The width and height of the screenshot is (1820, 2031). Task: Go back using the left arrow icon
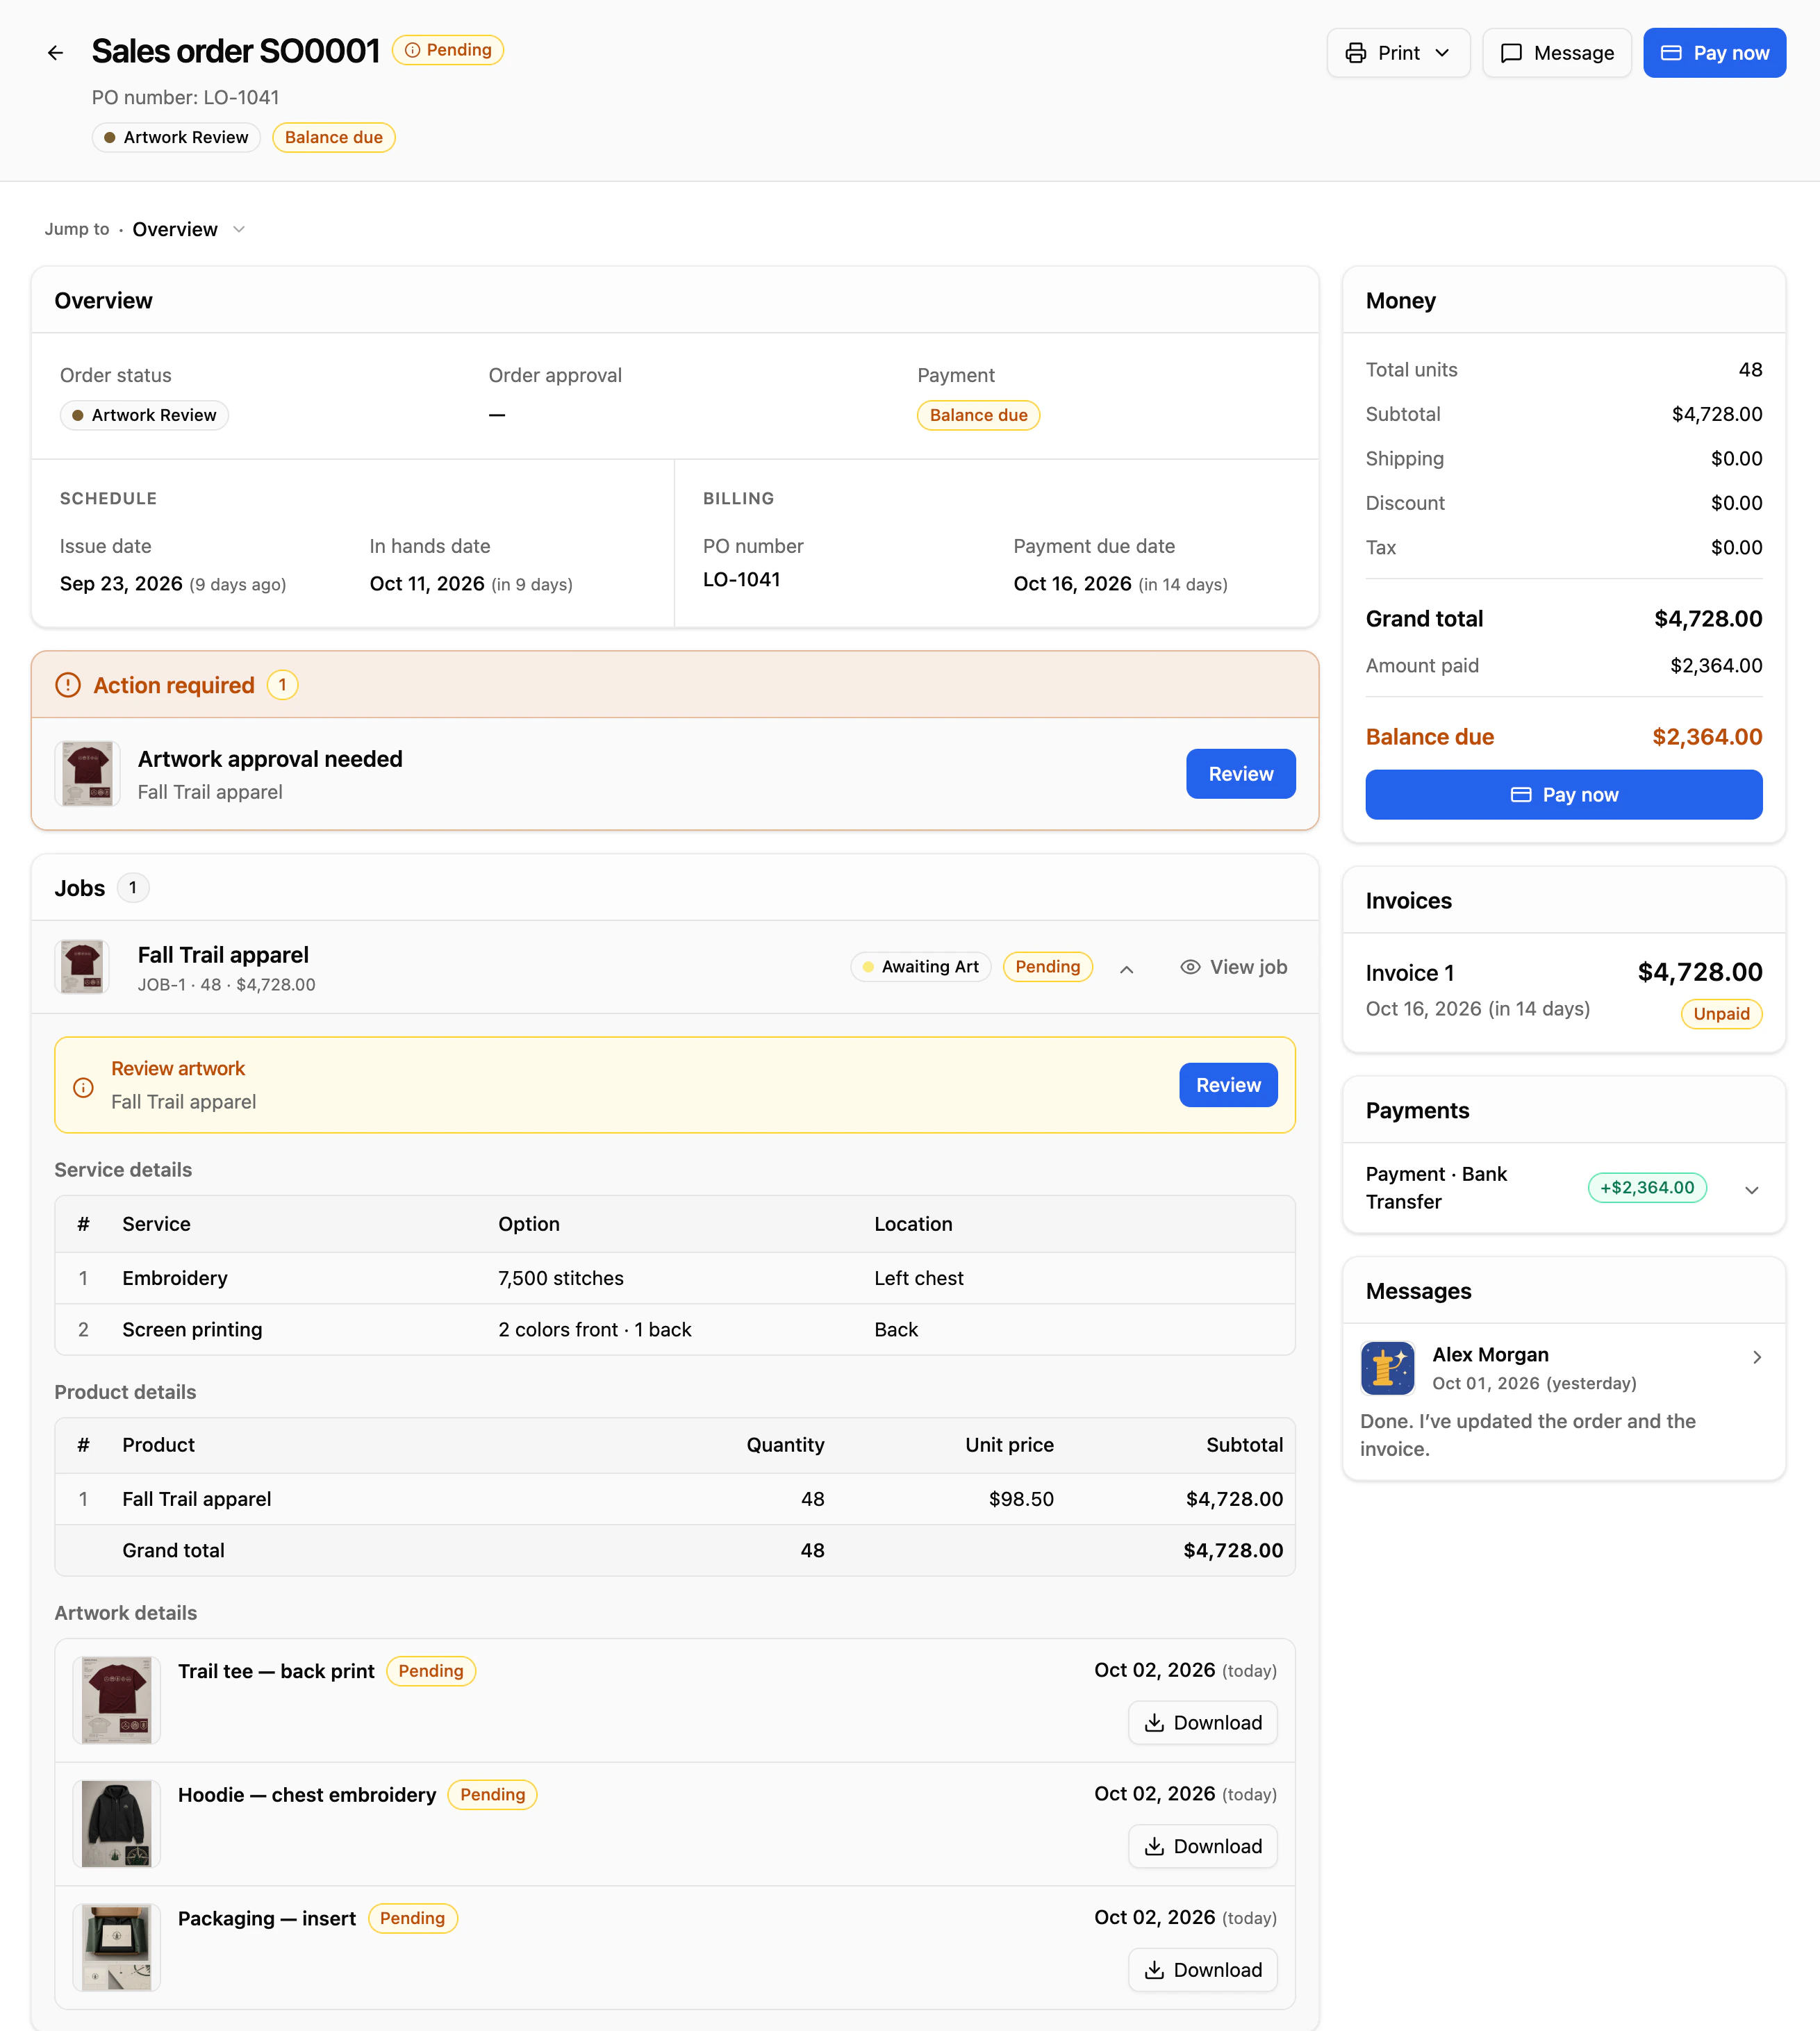click(x=55, y=53)
